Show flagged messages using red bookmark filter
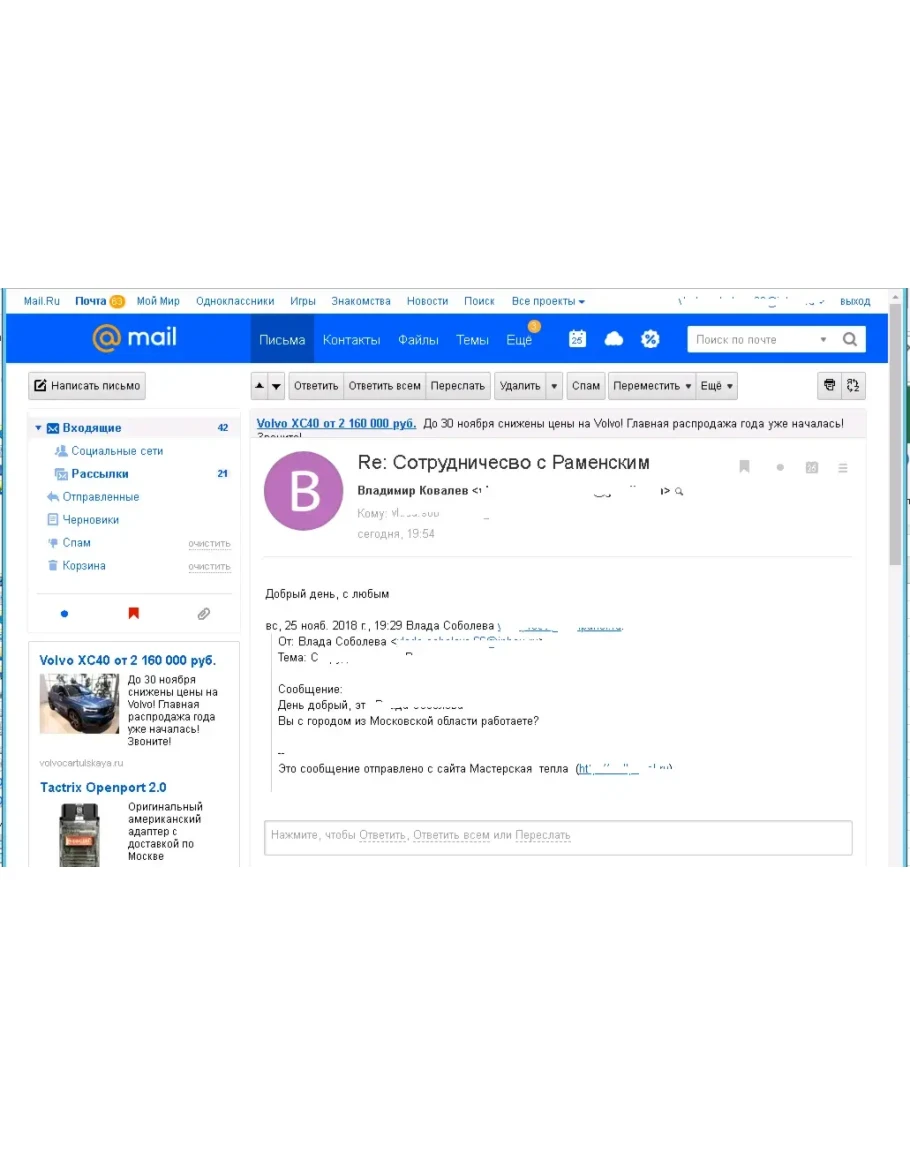The height and width of the screenshot is (1155, 910). [x=133, y=613]
